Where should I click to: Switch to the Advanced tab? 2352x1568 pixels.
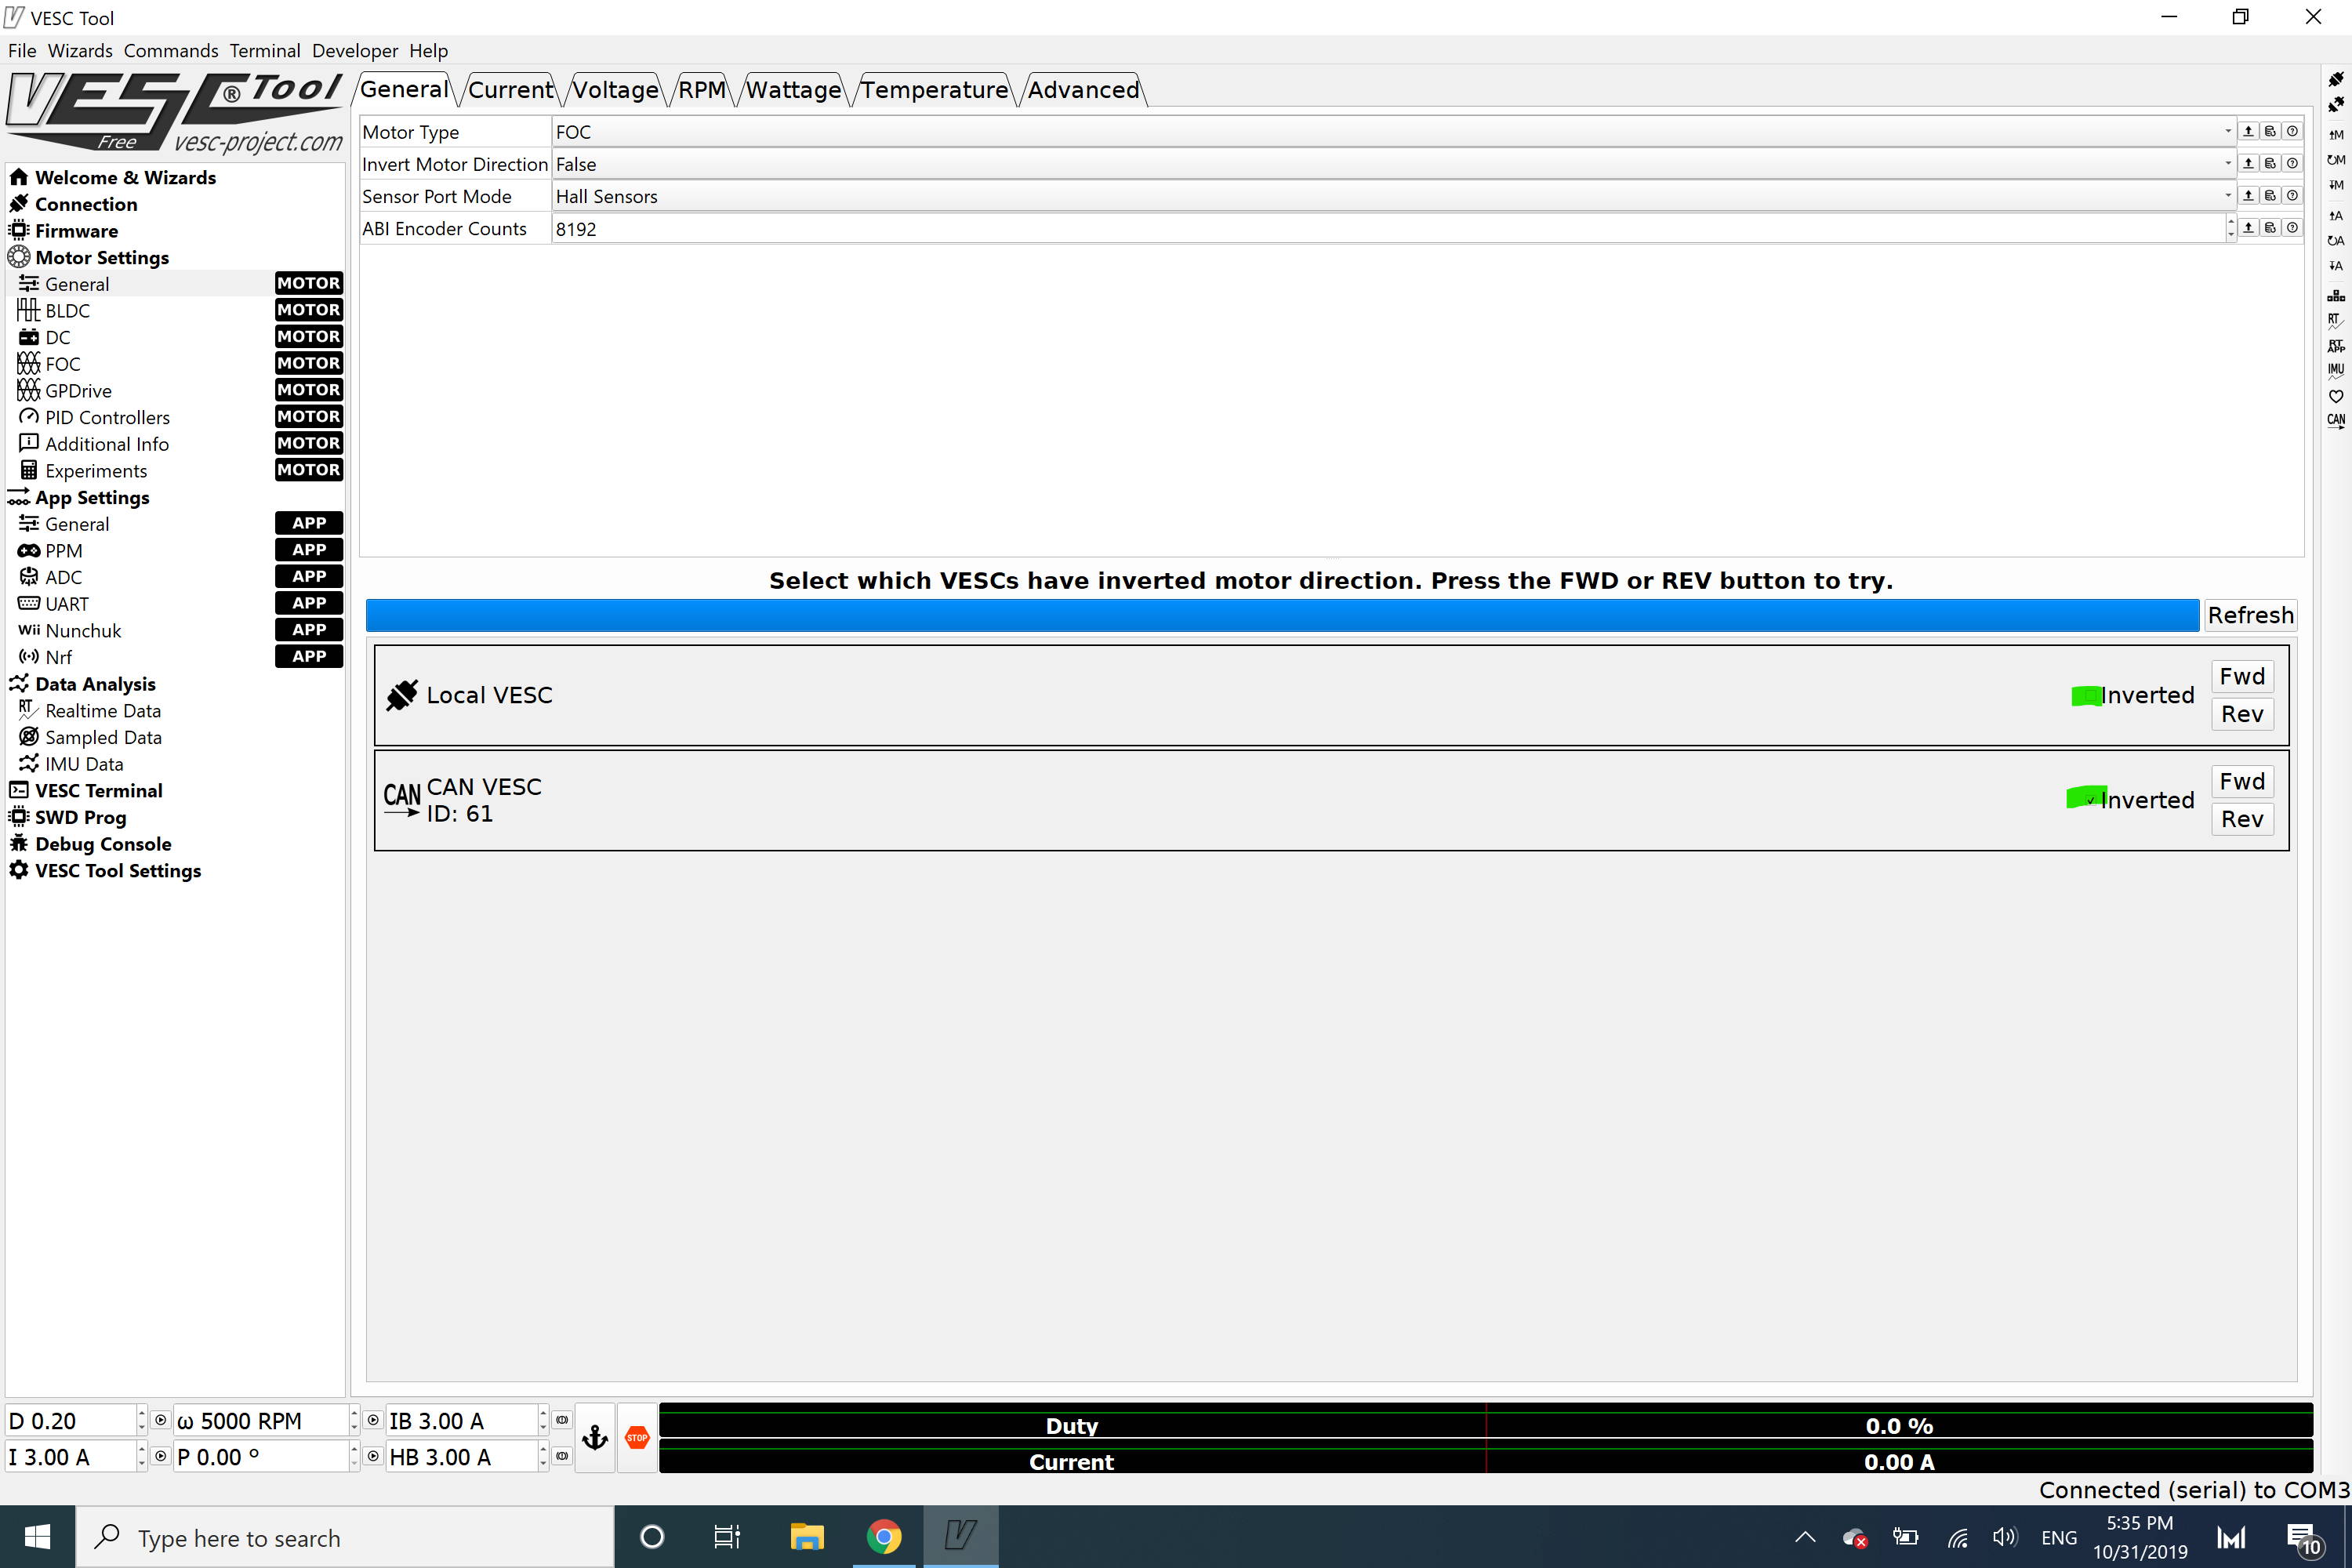tap(1083, 90)
